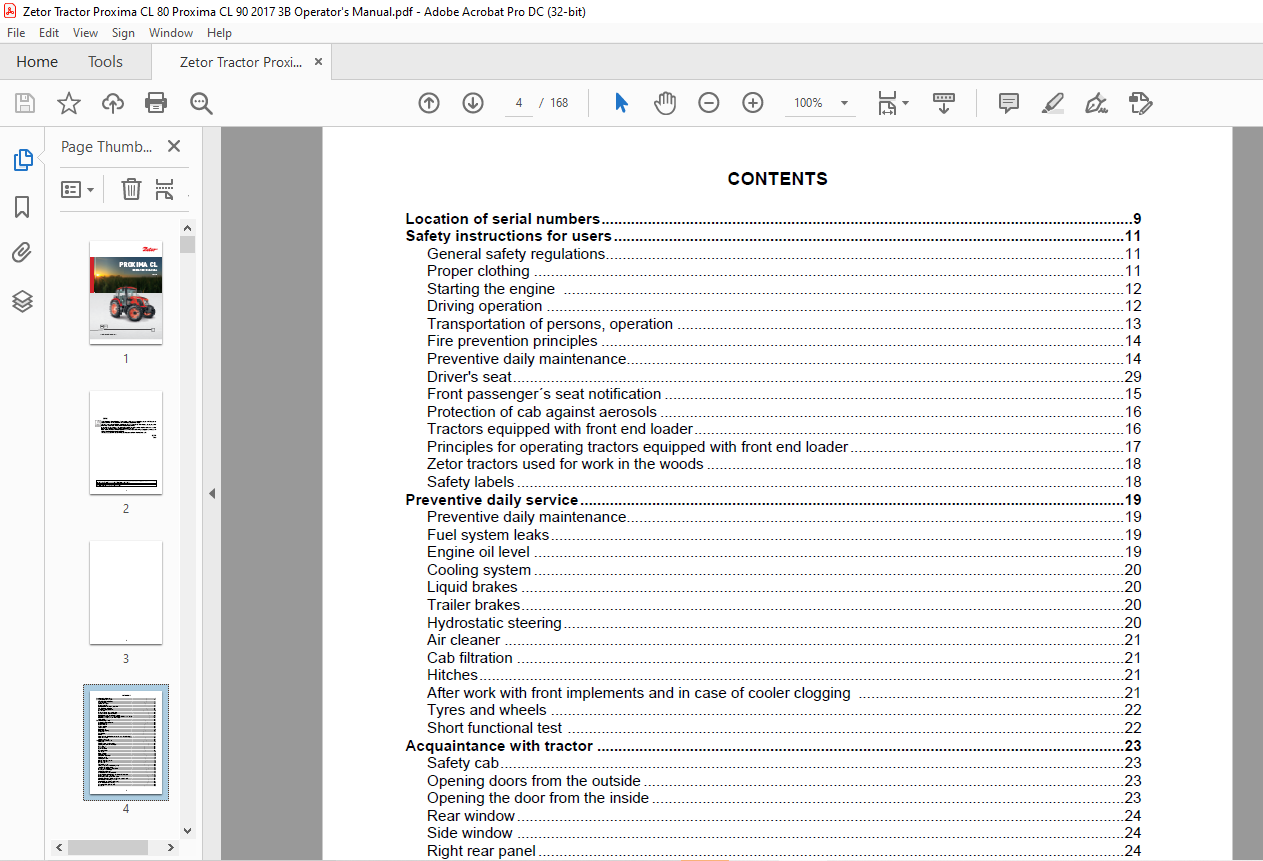Open the Attachments paperclip panel
The image size is (1263, 861).
click(22, 254)
